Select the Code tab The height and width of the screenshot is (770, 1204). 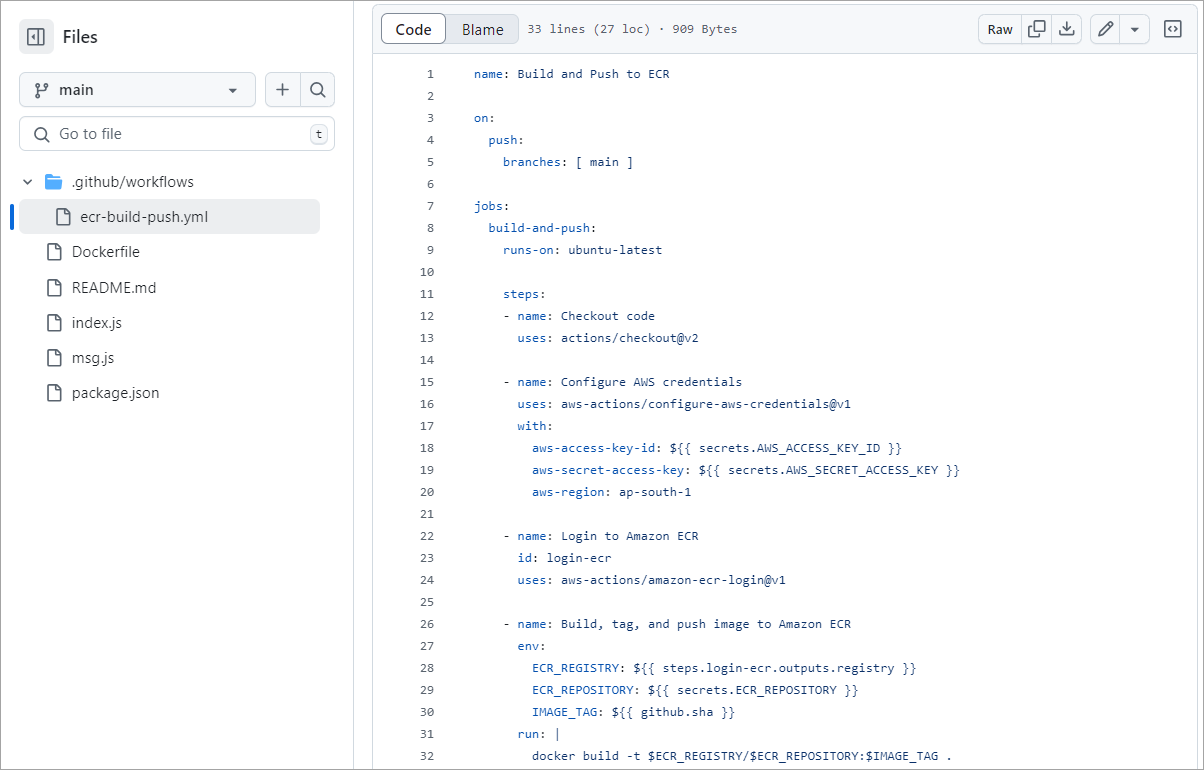[413, 29]
